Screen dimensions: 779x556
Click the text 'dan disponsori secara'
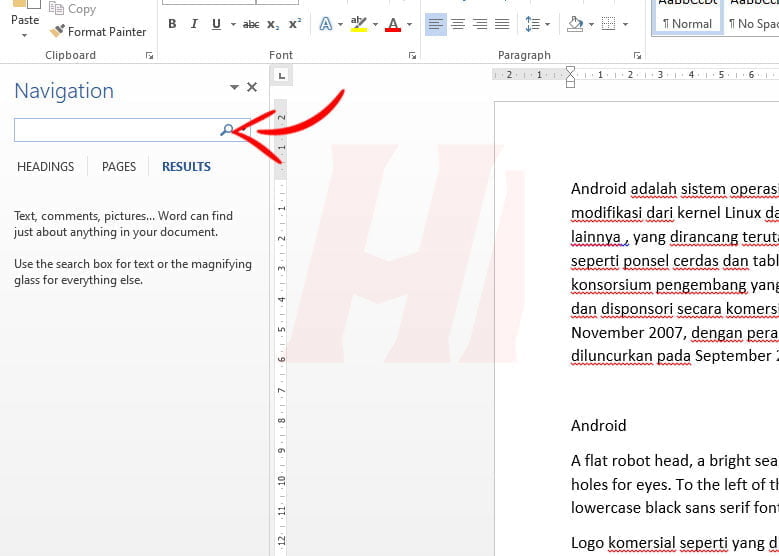click(646, 309)
